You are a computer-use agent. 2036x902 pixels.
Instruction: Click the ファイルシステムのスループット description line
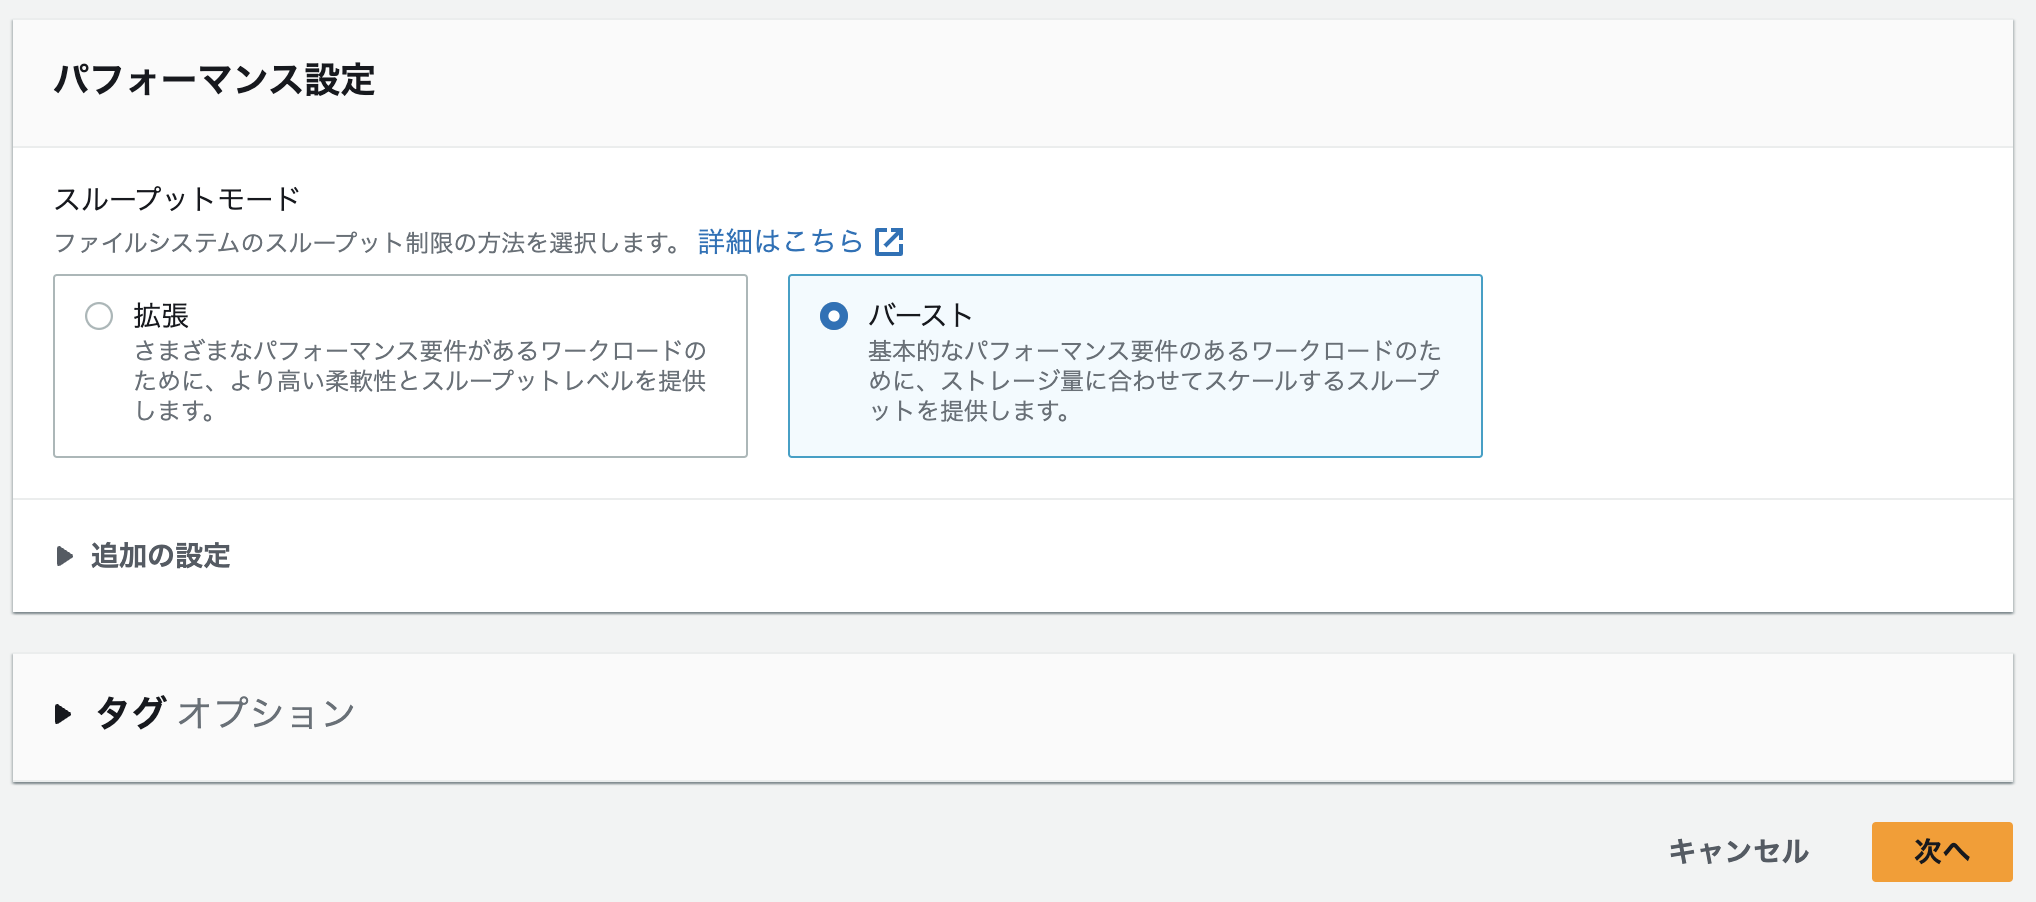point(368,243)
